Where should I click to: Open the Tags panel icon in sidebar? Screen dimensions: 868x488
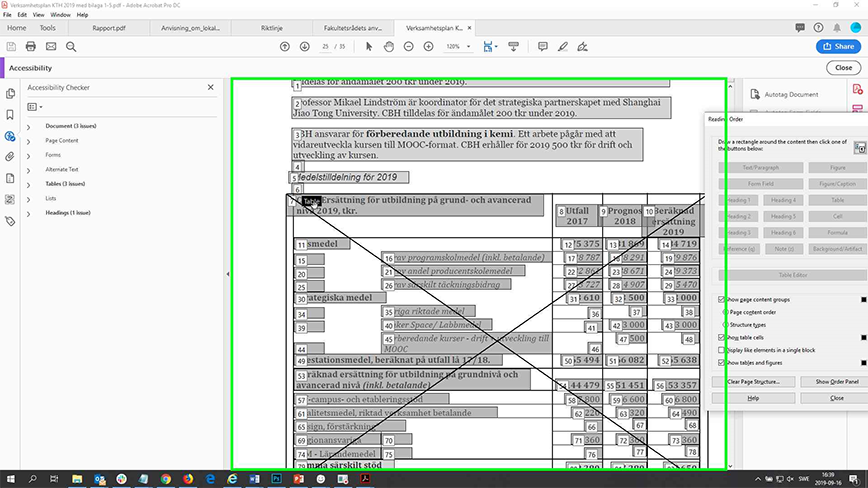tap(9, 220)
